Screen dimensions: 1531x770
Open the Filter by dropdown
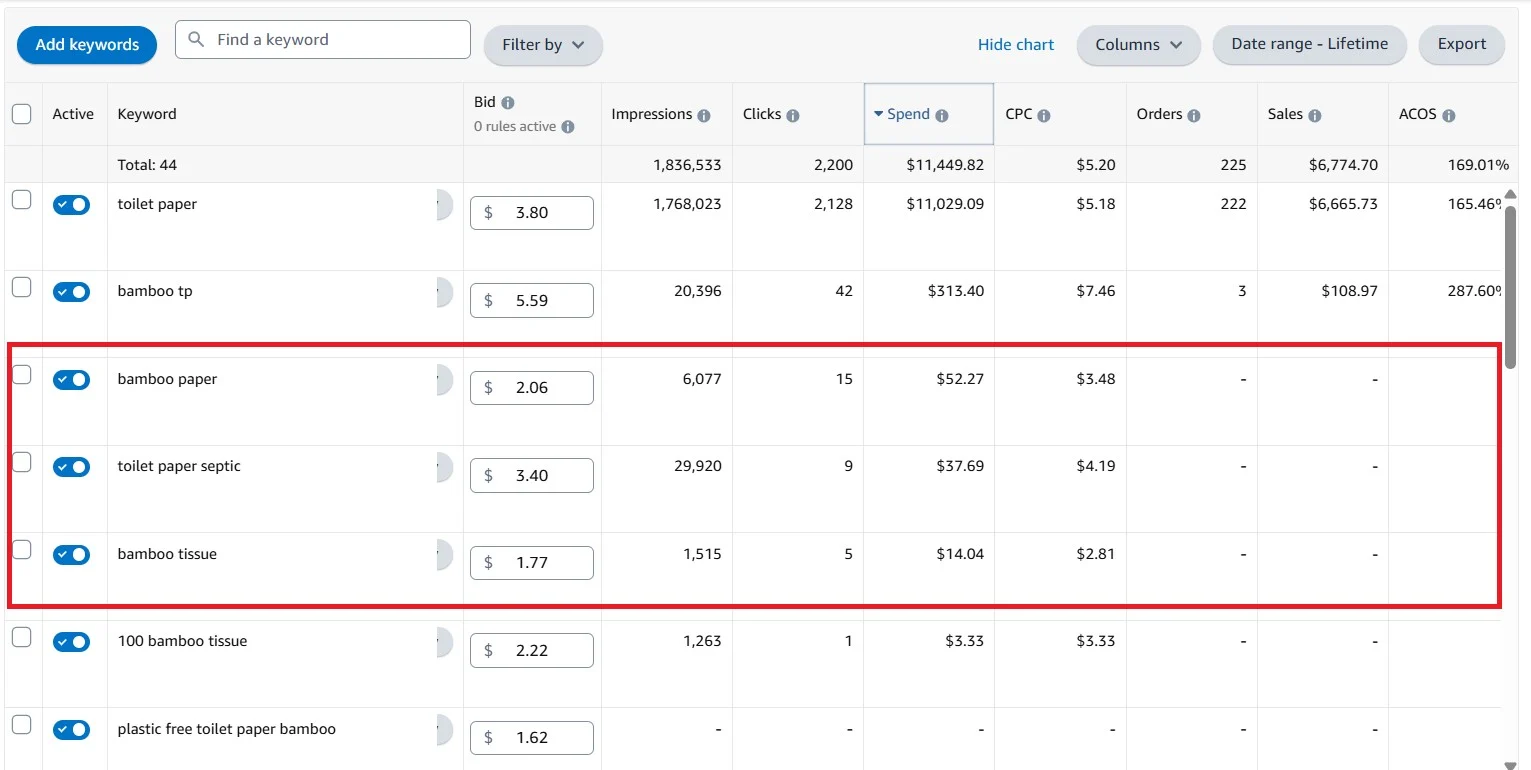(x=543, y=45)
